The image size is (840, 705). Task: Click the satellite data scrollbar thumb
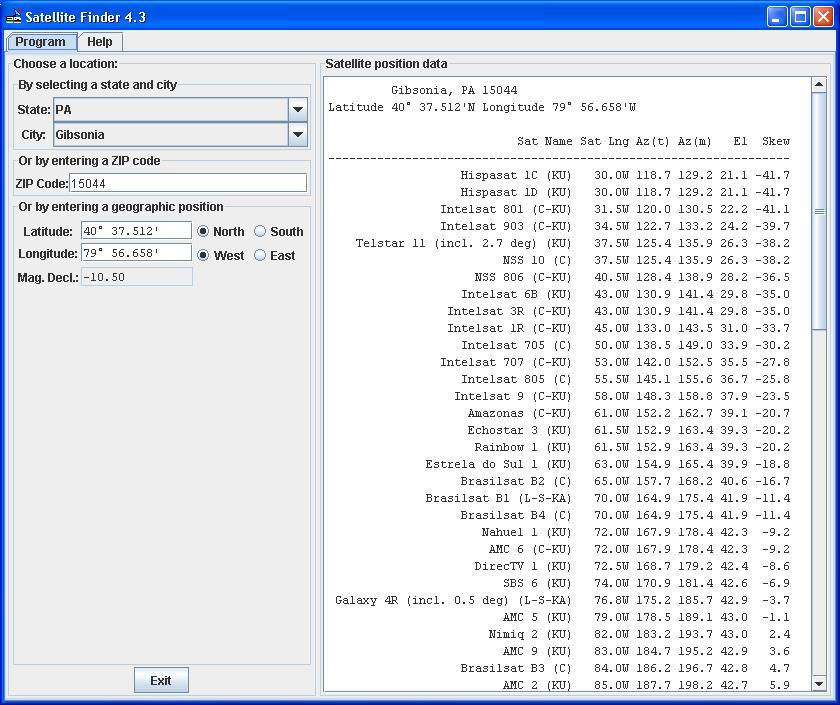click(819, 211)
